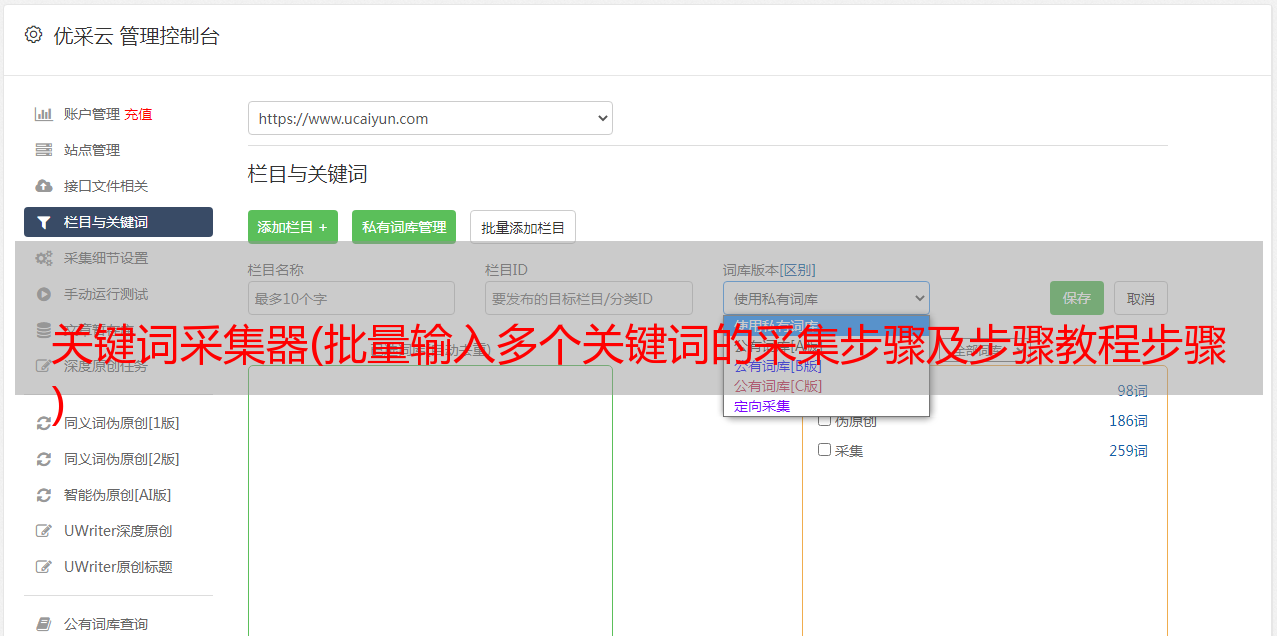The width and height of the screenshot is (1277, 636).
Task: Click the 259词 count for 采集
Action: (x=1128, y=451)
